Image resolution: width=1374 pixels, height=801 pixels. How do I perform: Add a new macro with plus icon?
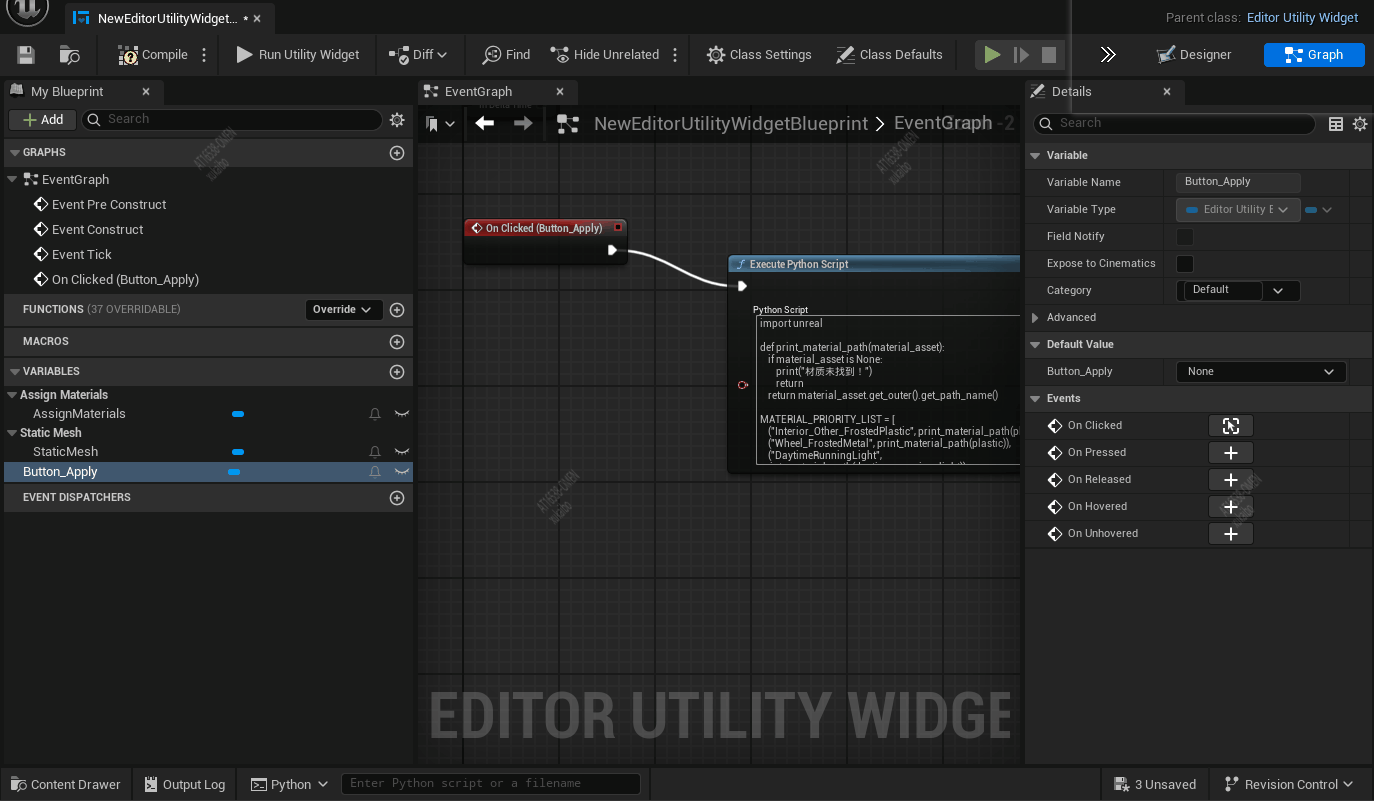point(397,342)
